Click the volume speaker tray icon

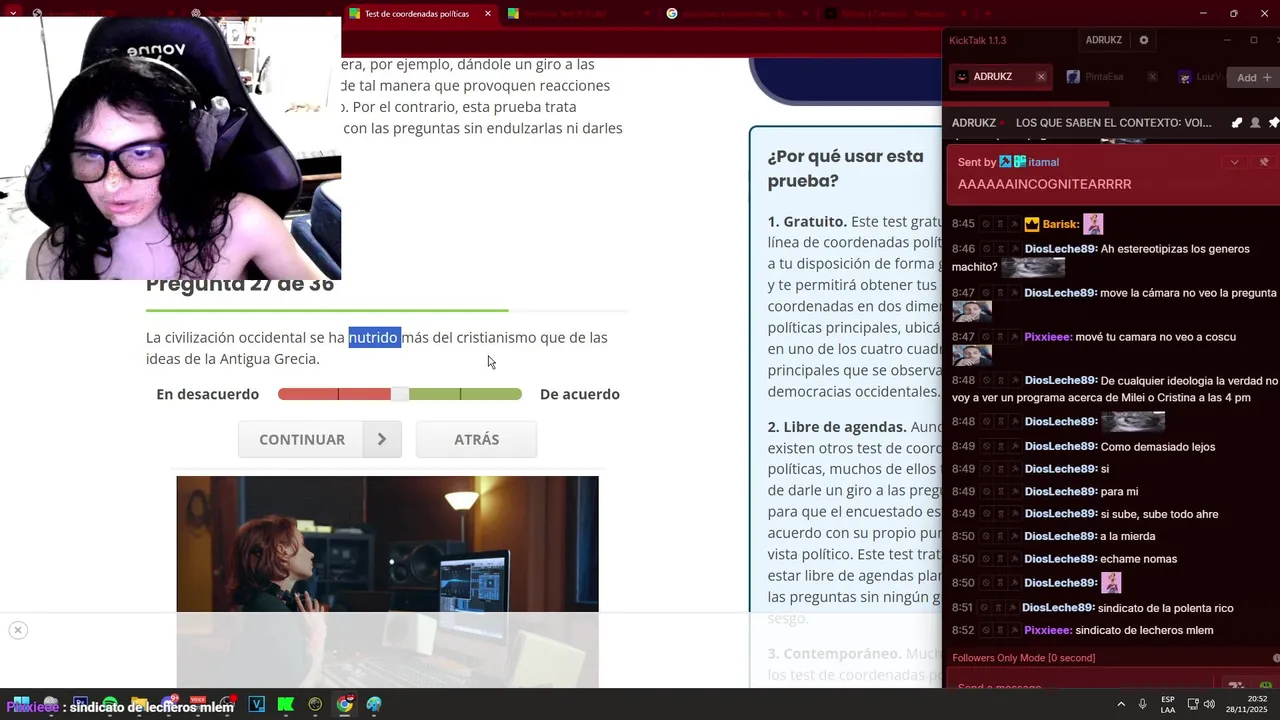click(1209, 704)
